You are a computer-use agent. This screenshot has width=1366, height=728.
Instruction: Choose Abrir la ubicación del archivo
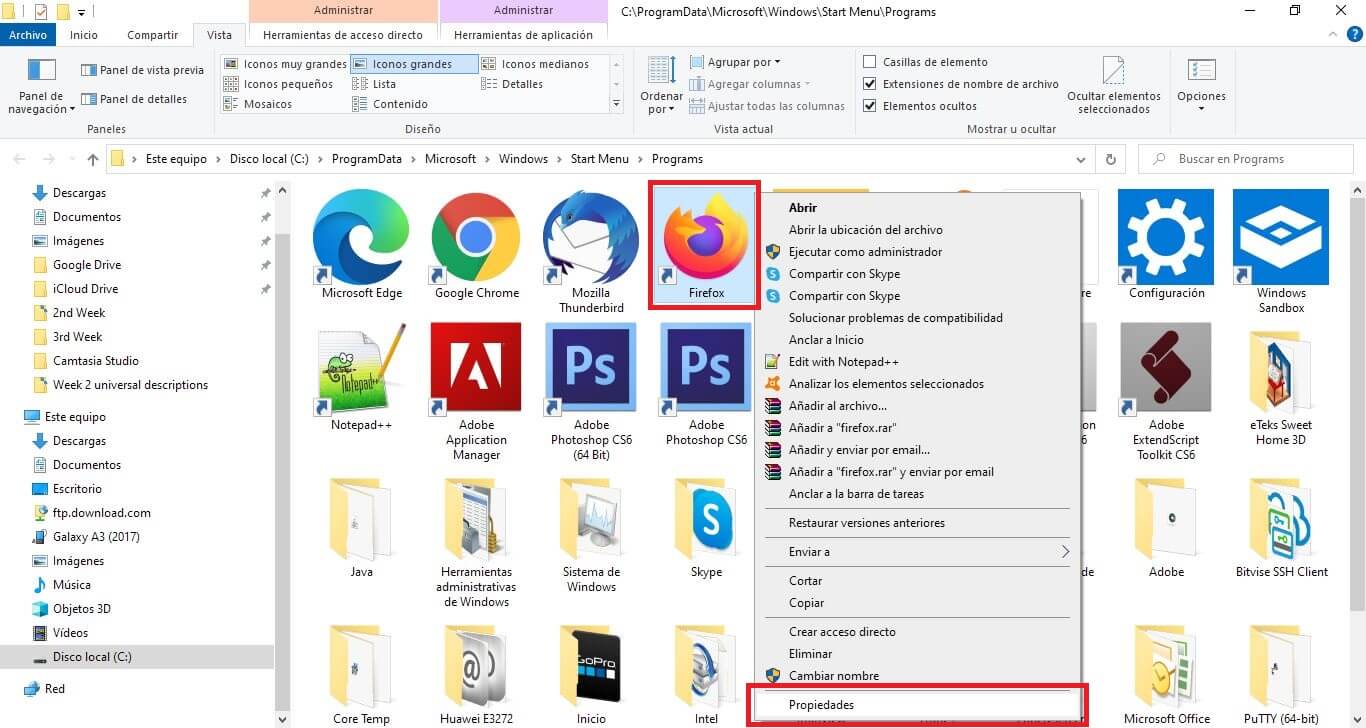[x=918, y=230]
